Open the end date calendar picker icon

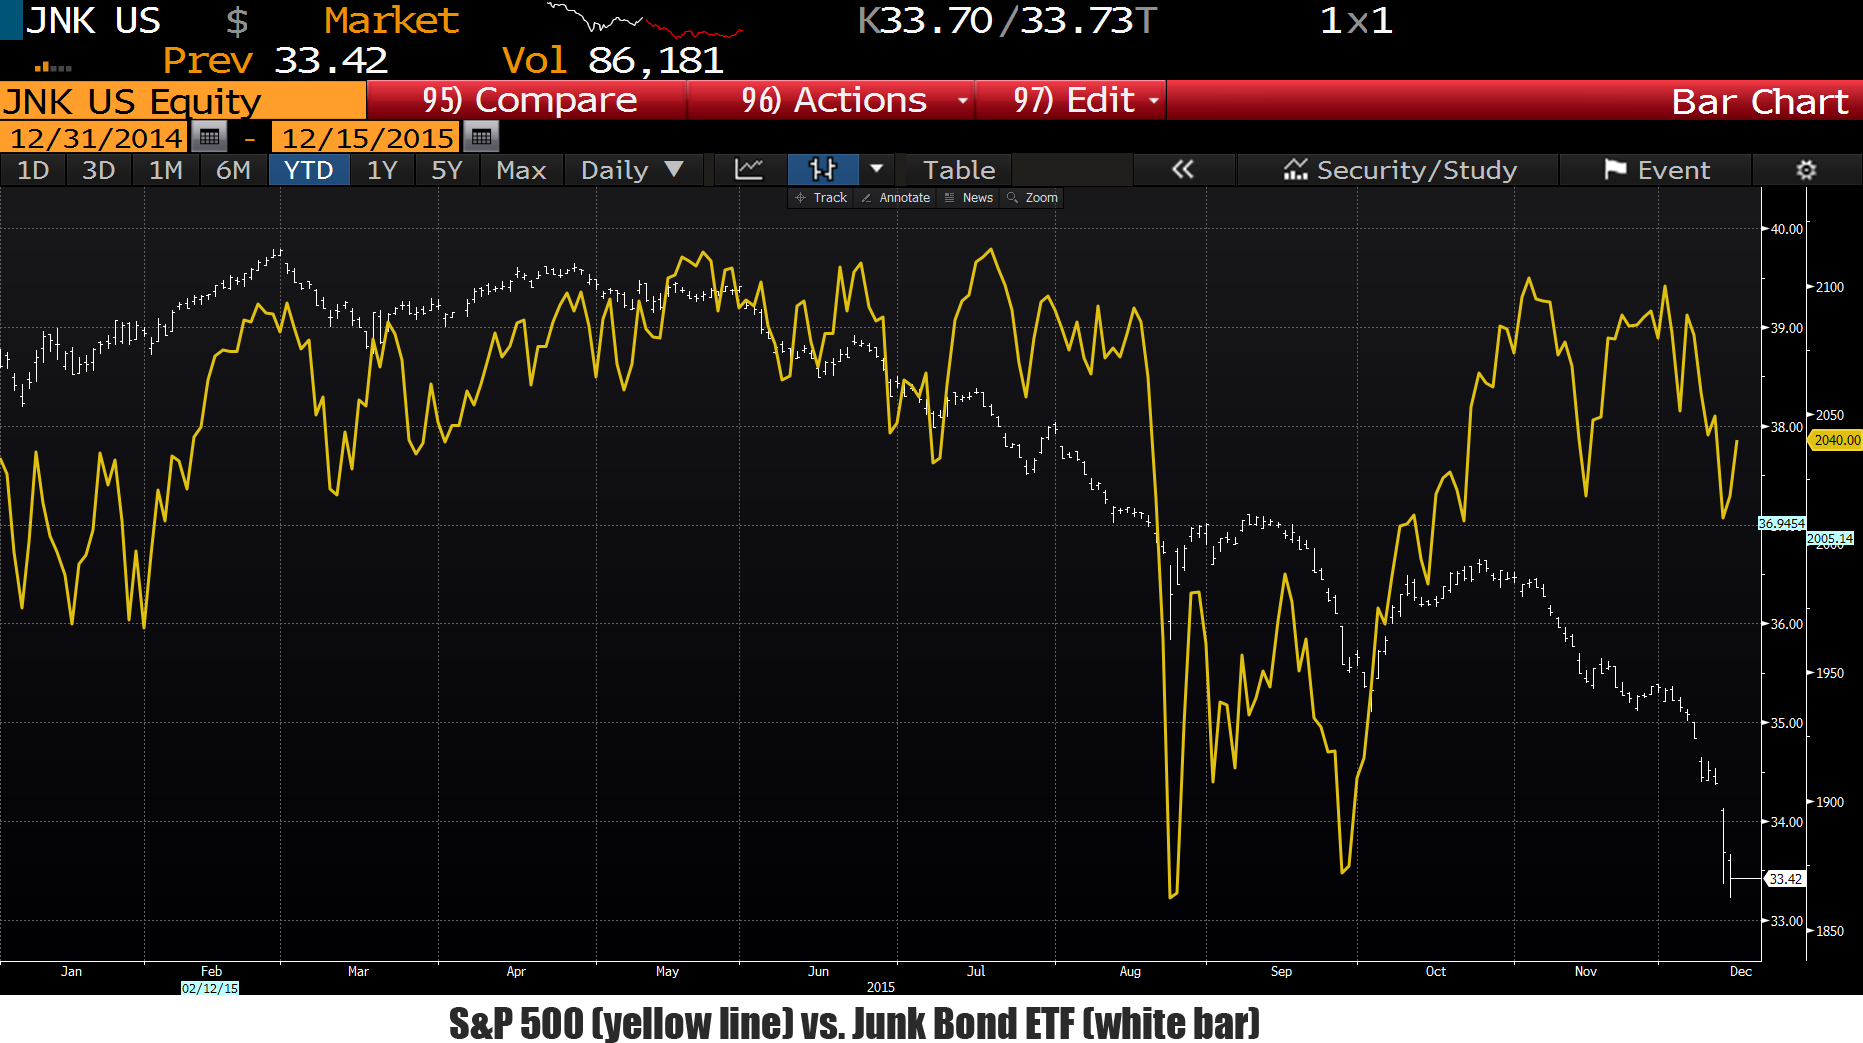pyautogui.click(x=481, y=137)
